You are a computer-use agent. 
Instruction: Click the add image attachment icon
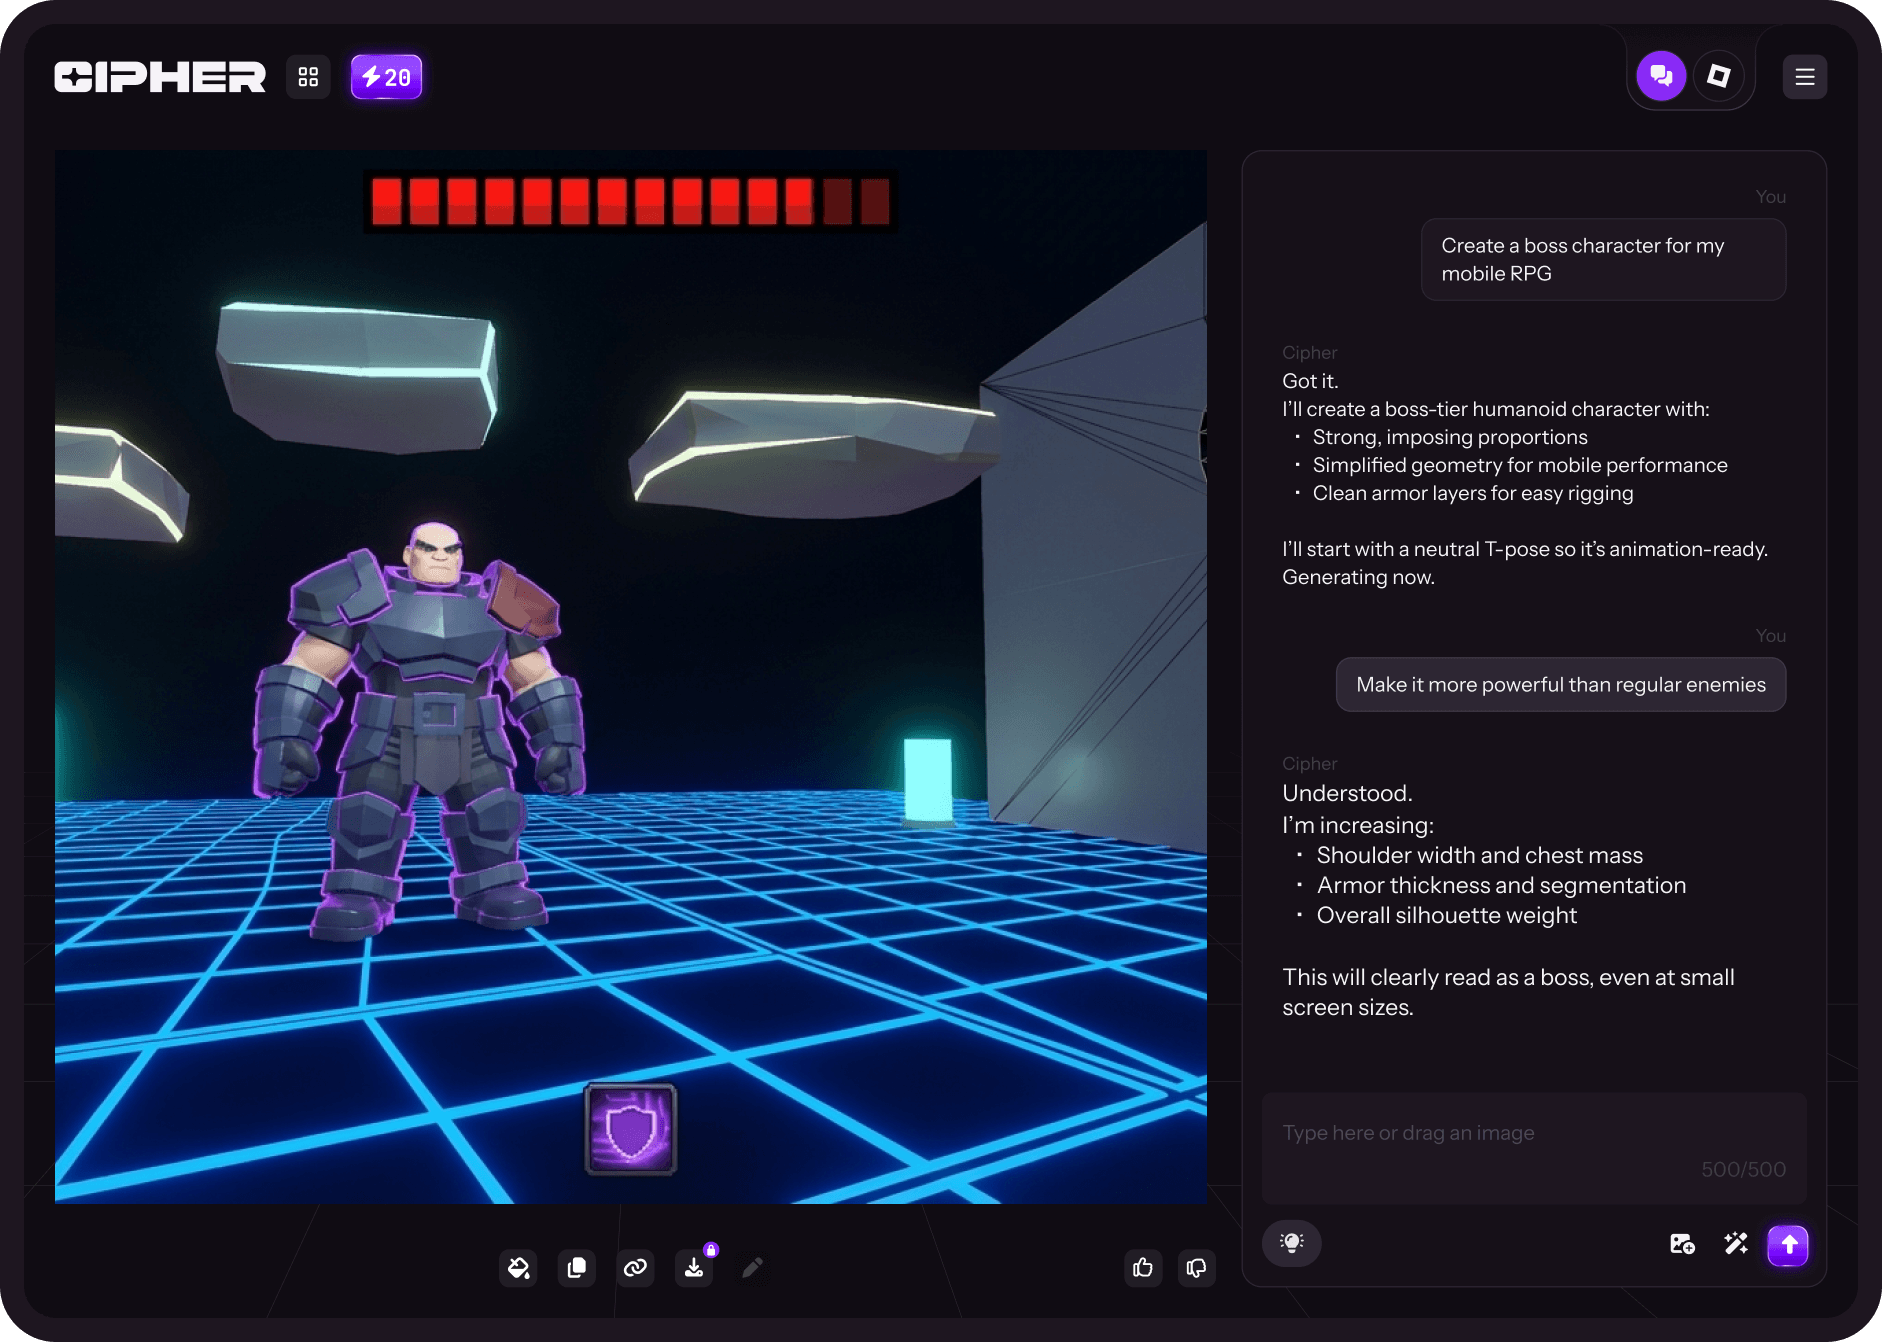pos(1682,1244)
